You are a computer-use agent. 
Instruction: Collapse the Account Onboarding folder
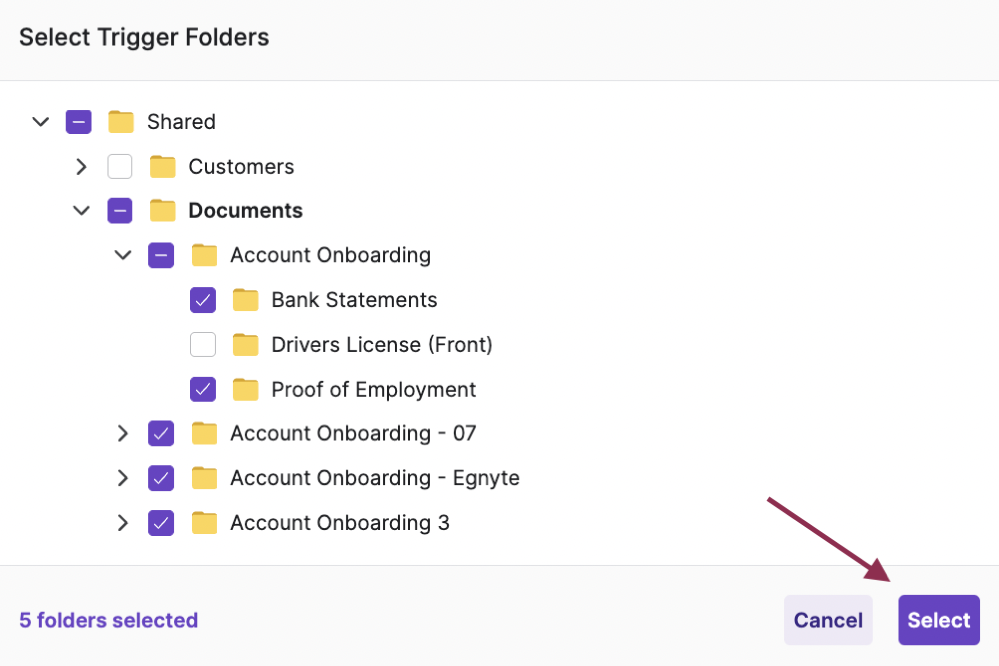[x=122, y=255]
